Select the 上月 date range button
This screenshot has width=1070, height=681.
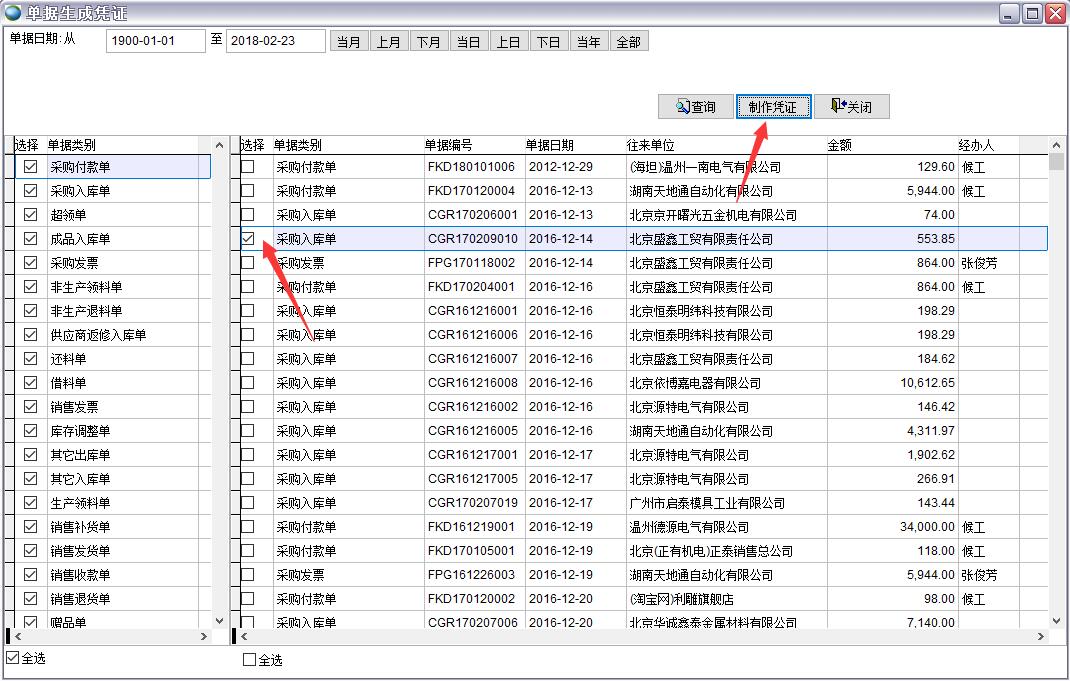click(x=389, y=42)
